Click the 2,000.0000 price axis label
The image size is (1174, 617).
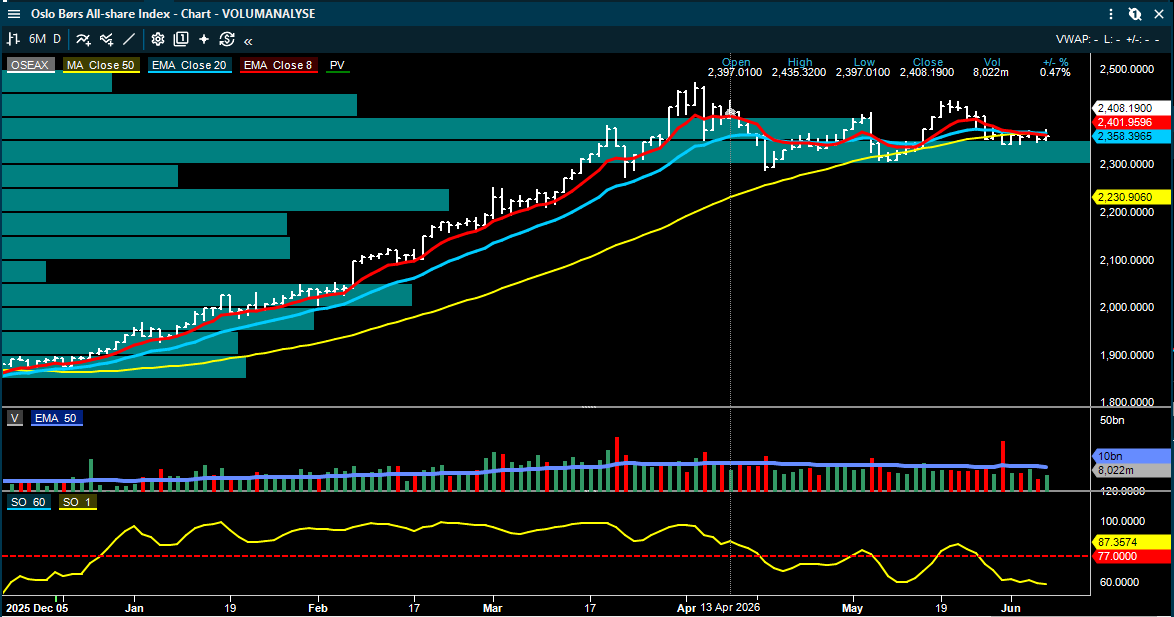pos(1127,307)
